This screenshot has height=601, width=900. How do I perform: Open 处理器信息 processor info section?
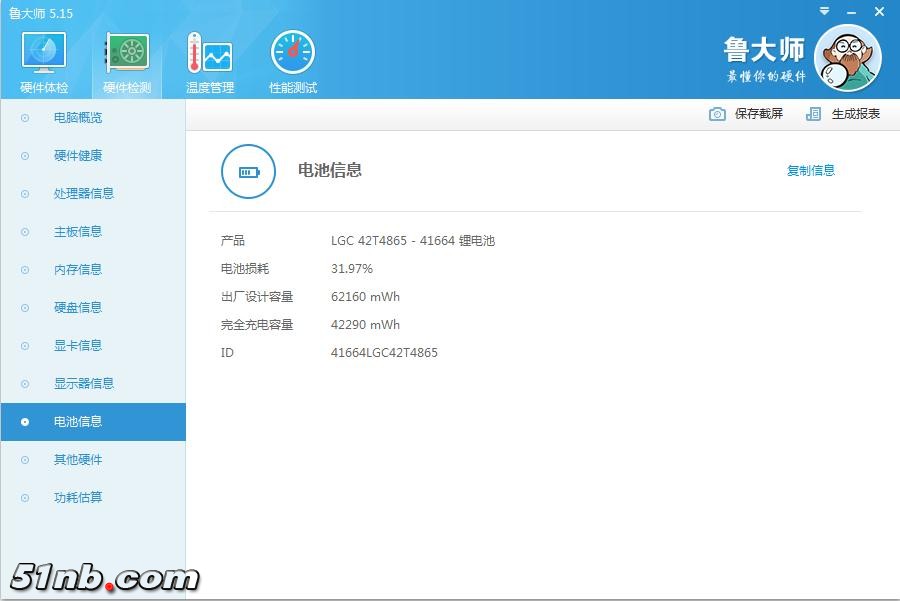(x=84, y=194)
